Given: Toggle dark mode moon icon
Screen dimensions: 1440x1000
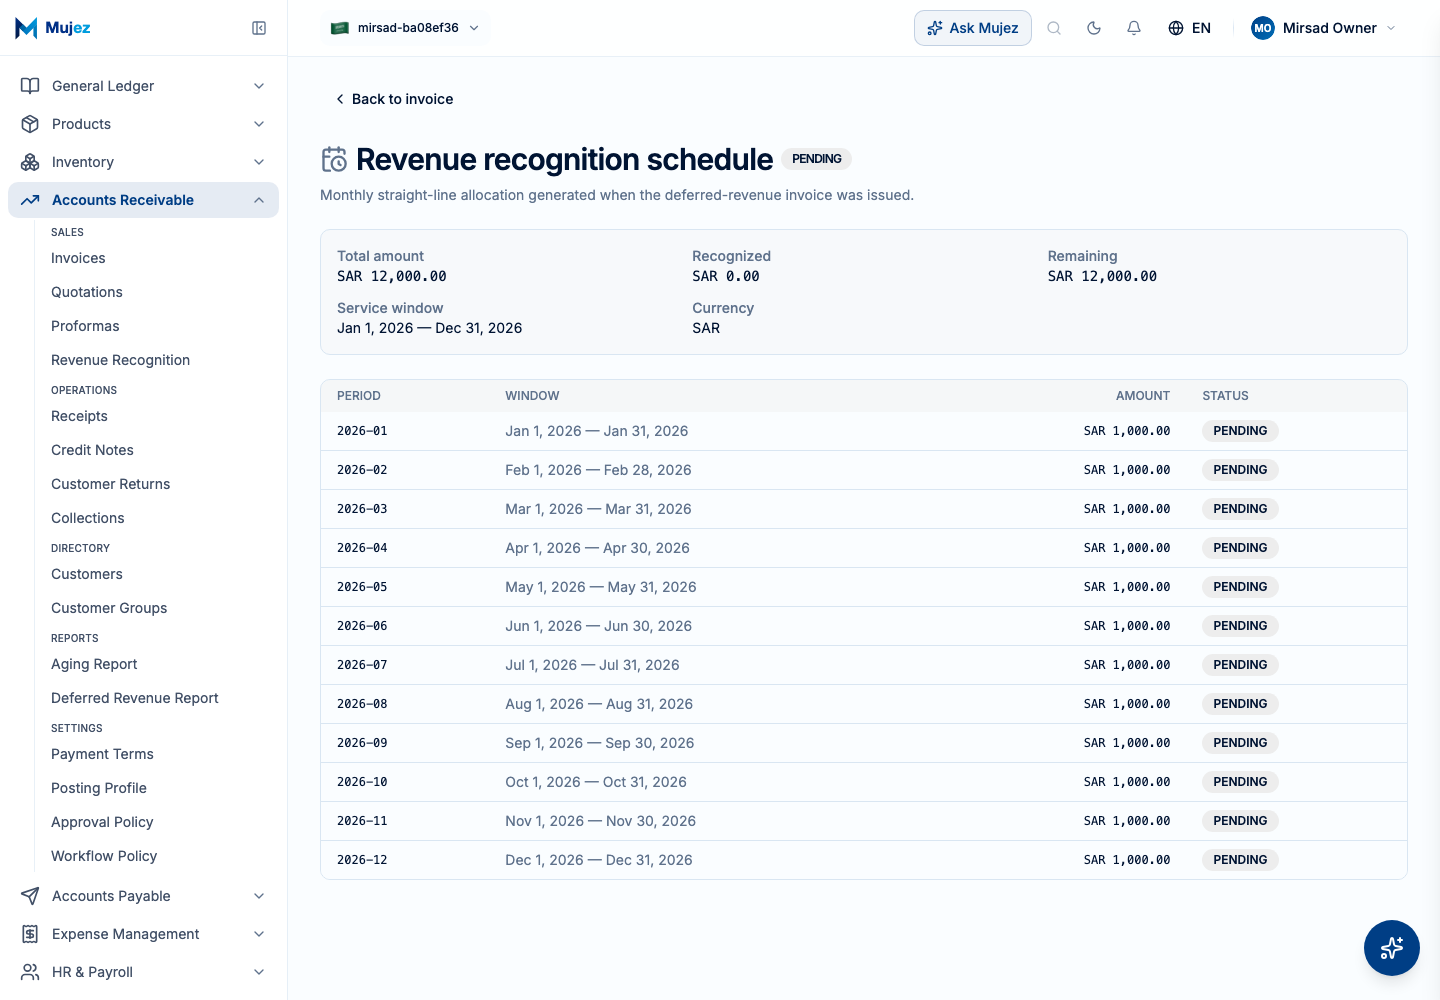Looking at the screenshot, I should [x=1094, y=28].
